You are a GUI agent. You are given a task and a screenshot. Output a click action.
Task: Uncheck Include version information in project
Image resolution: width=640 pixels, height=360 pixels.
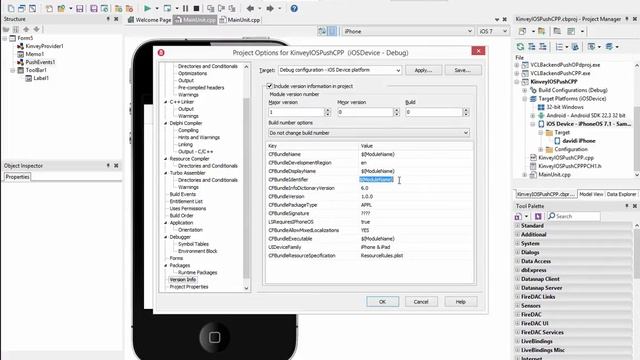(269, 86)
